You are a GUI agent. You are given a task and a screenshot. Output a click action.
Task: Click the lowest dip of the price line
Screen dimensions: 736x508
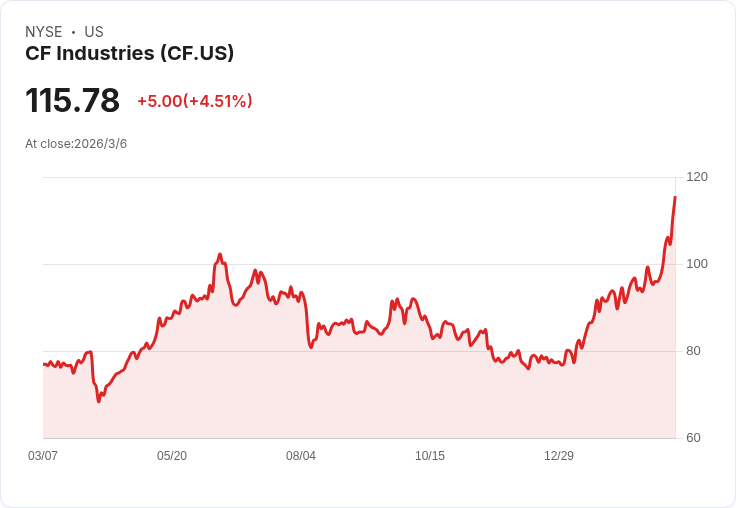(98, 401)
